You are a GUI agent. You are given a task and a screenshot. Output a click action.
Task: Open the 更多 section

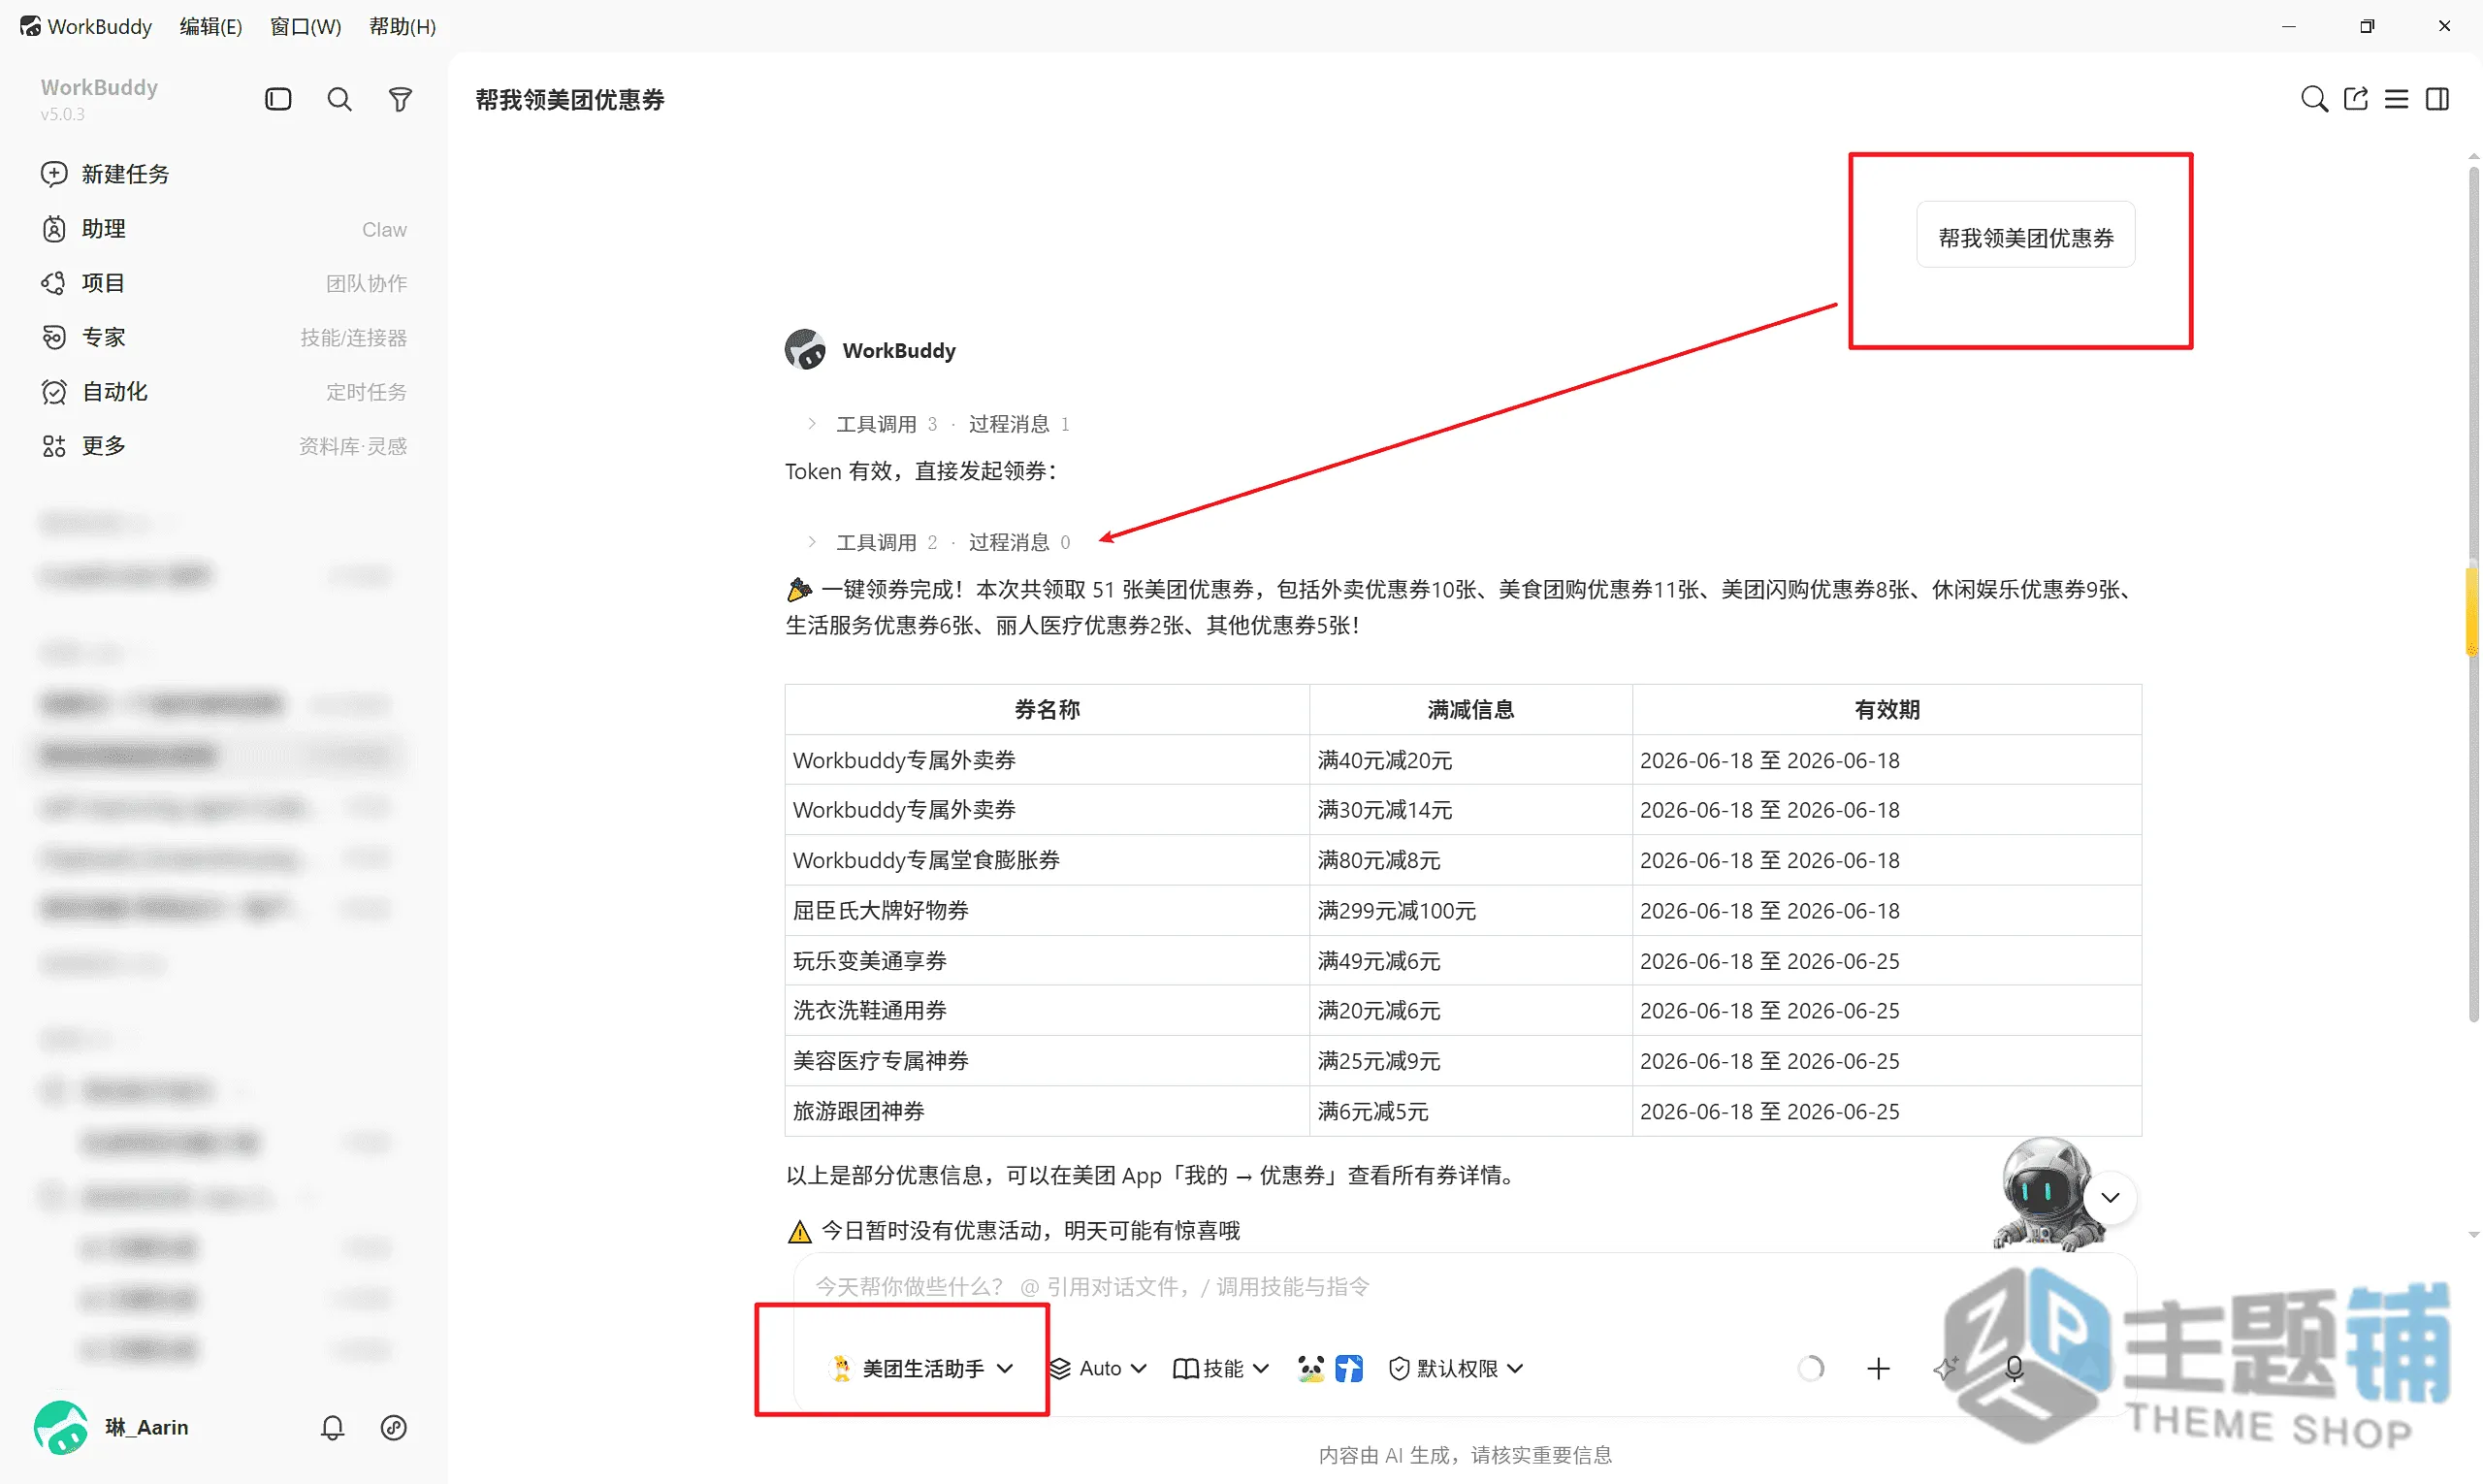pyautogui.click(x=222, y=446)
